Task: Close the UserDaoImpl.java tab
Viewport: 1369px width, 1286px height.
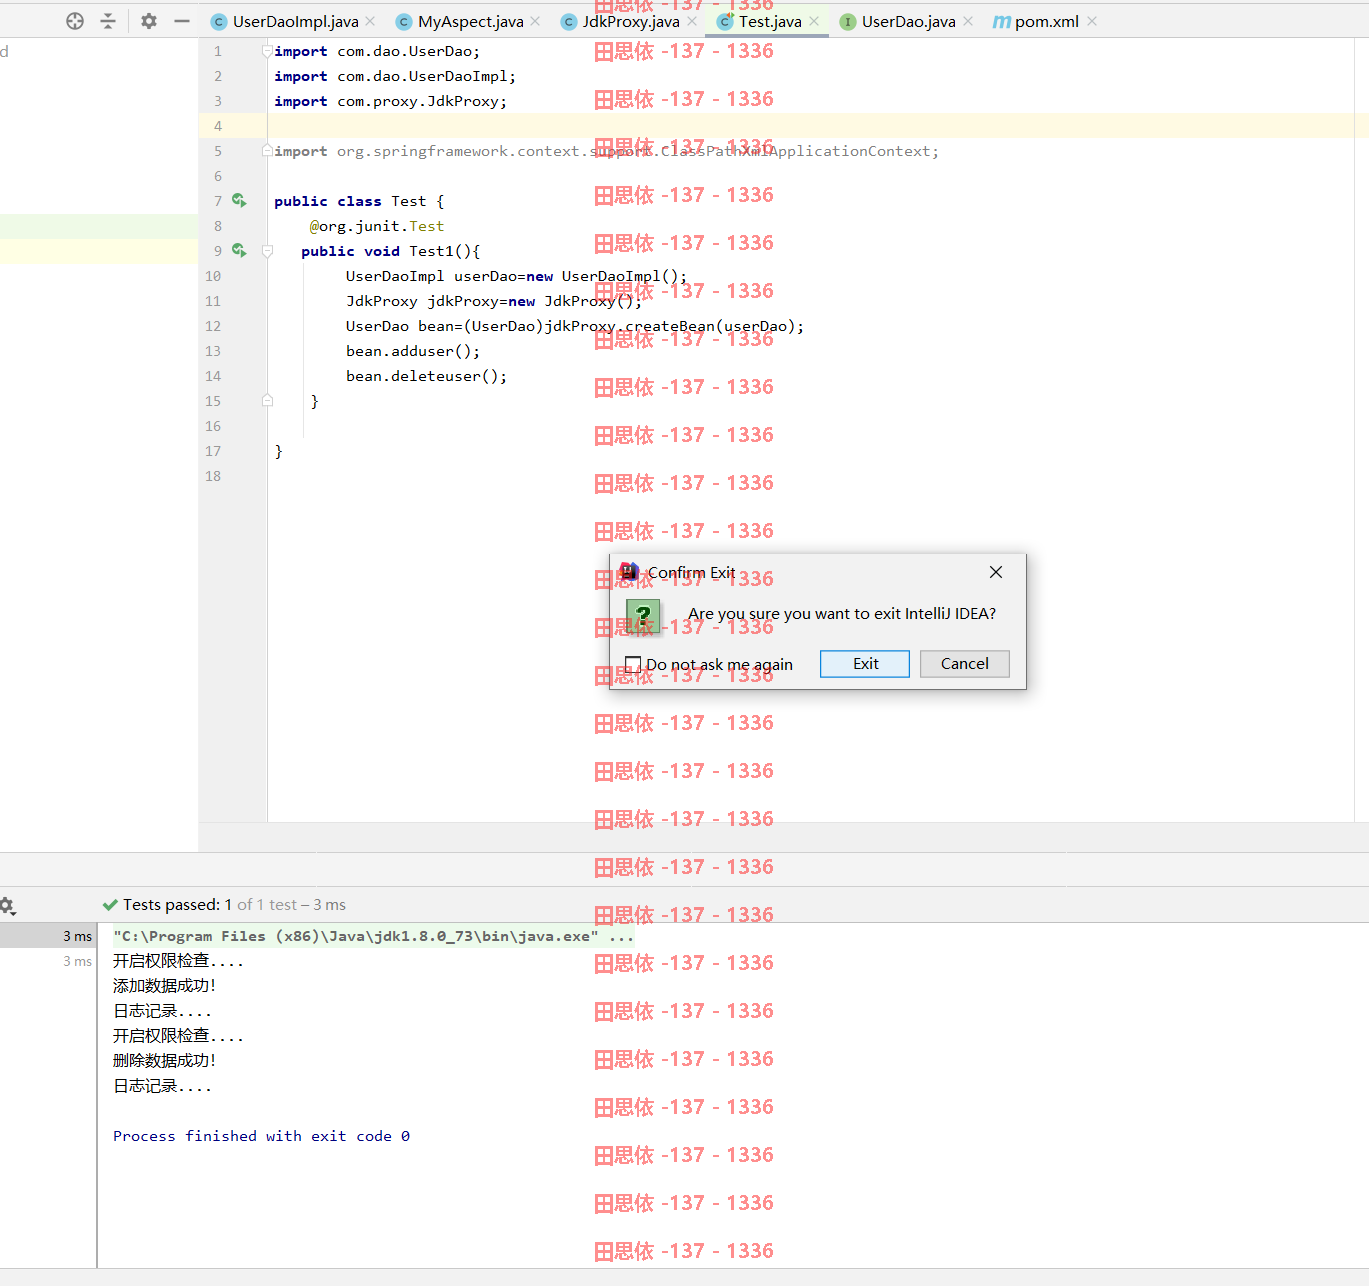Action: pos(370,21)
